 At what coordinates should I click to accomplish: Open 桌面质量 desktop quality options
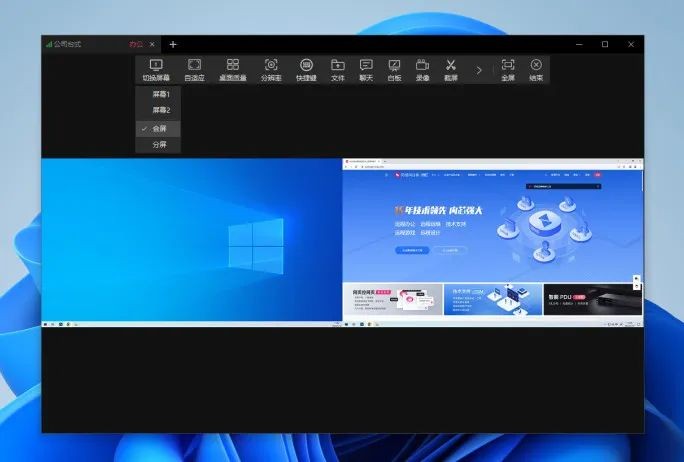(x=233, y=70)
